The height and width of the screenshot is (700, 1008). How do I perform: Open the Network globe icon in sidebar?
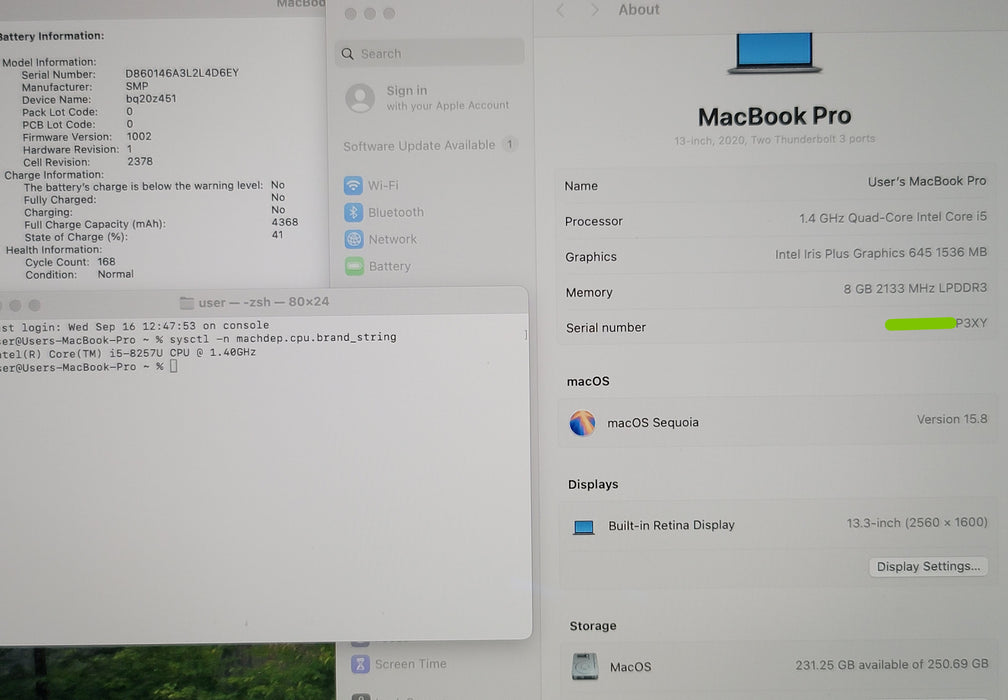click(354, 239)
